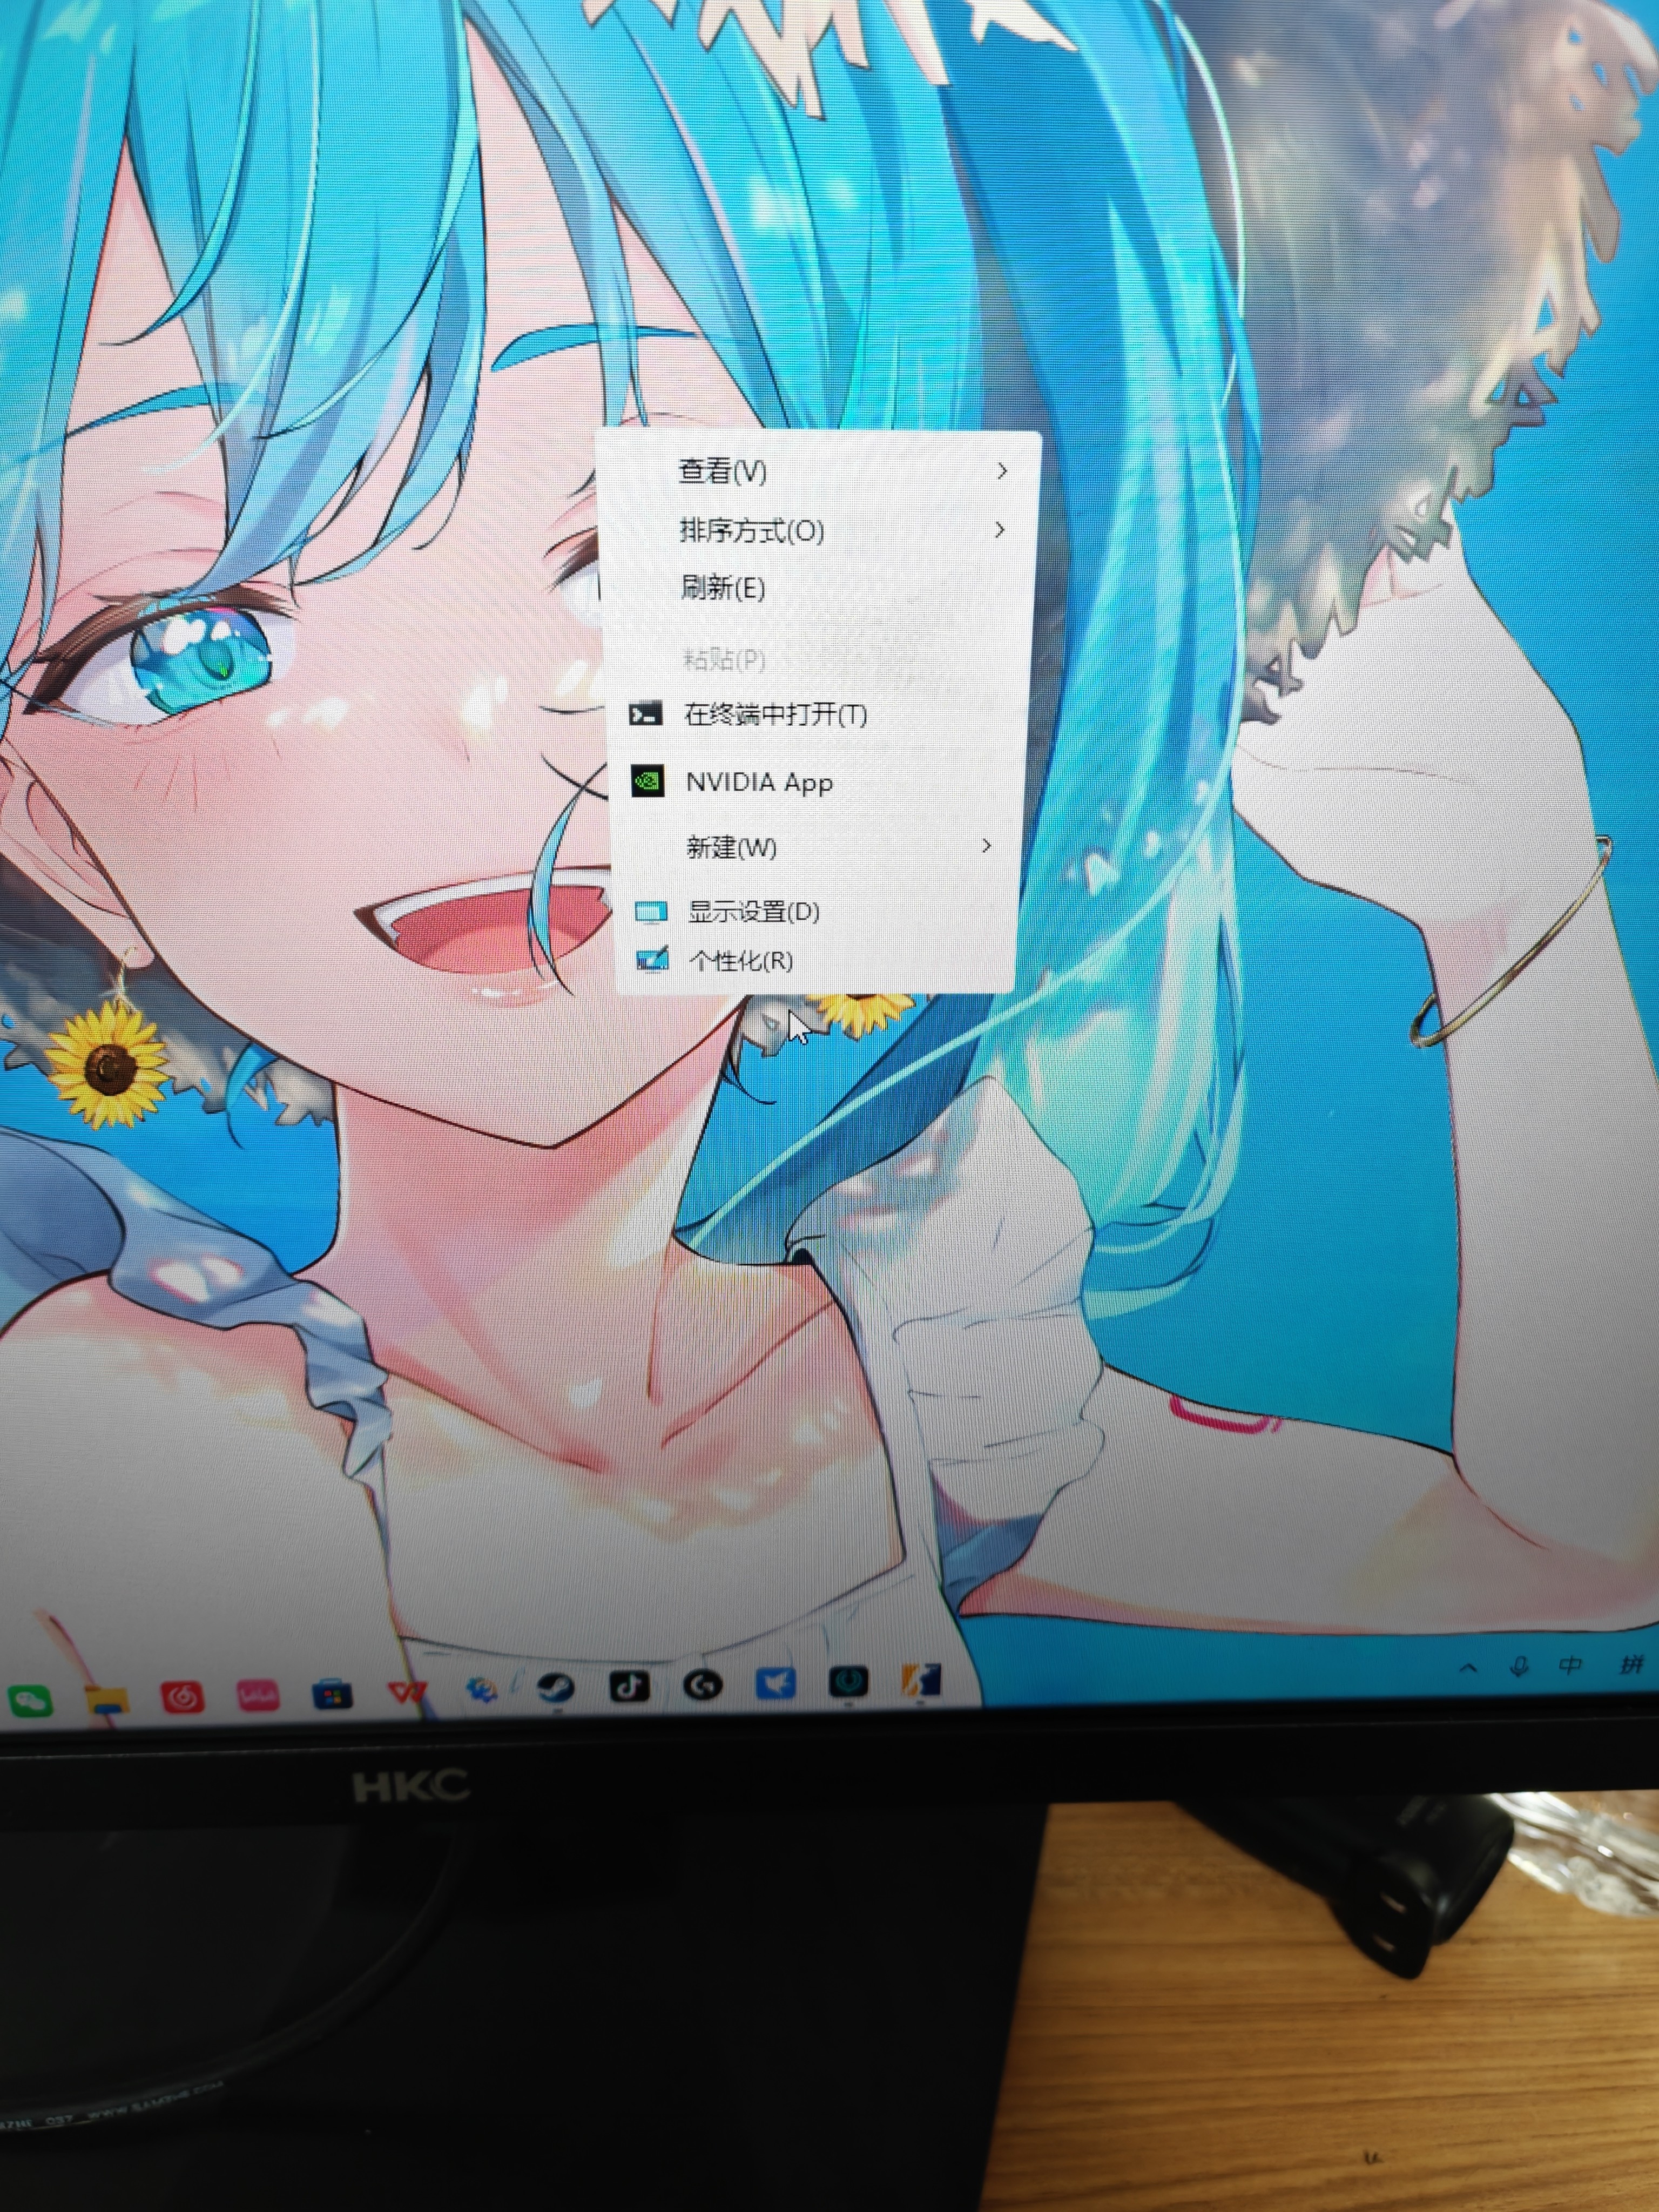Open the 排序方式(O) submenu
Viewport: 1659px width, 2212px height.
tap(818, 530)
